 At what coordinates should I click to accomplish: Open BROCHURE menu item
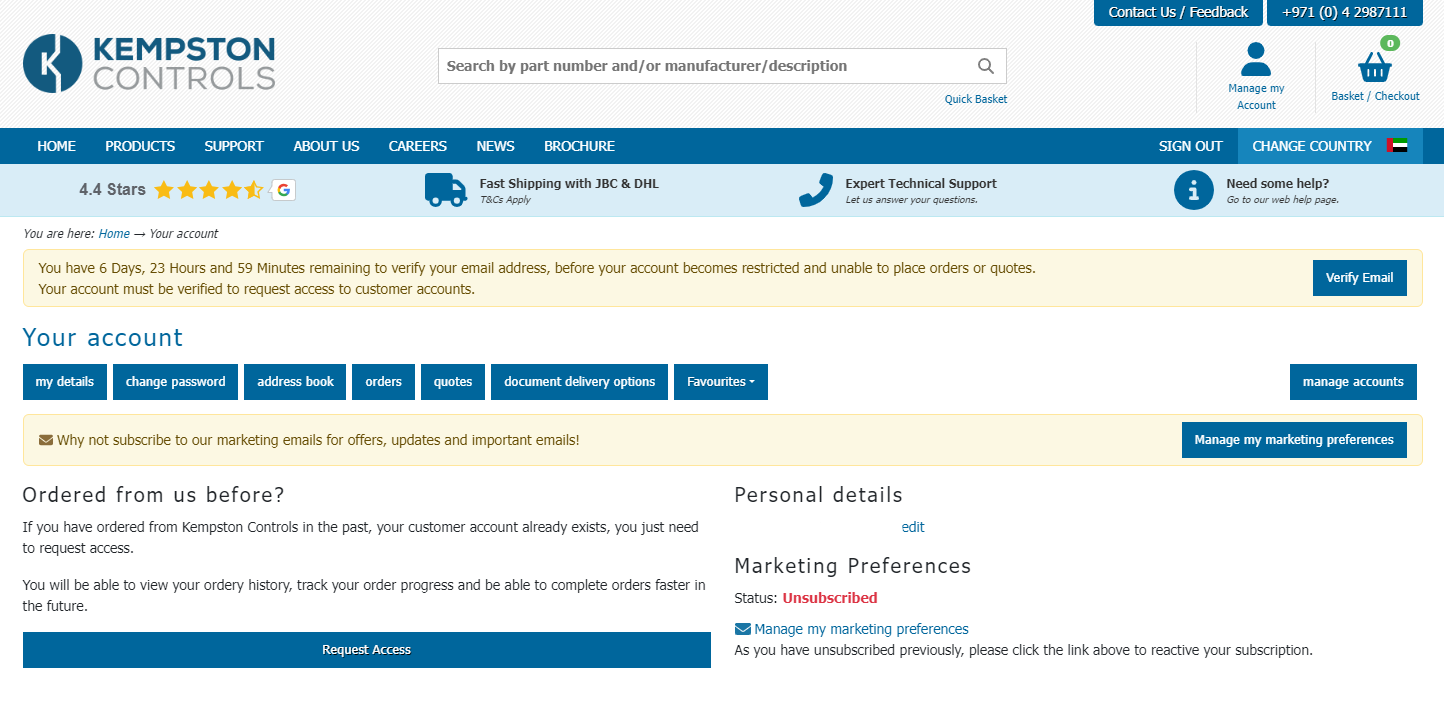[x=579, y=146]
